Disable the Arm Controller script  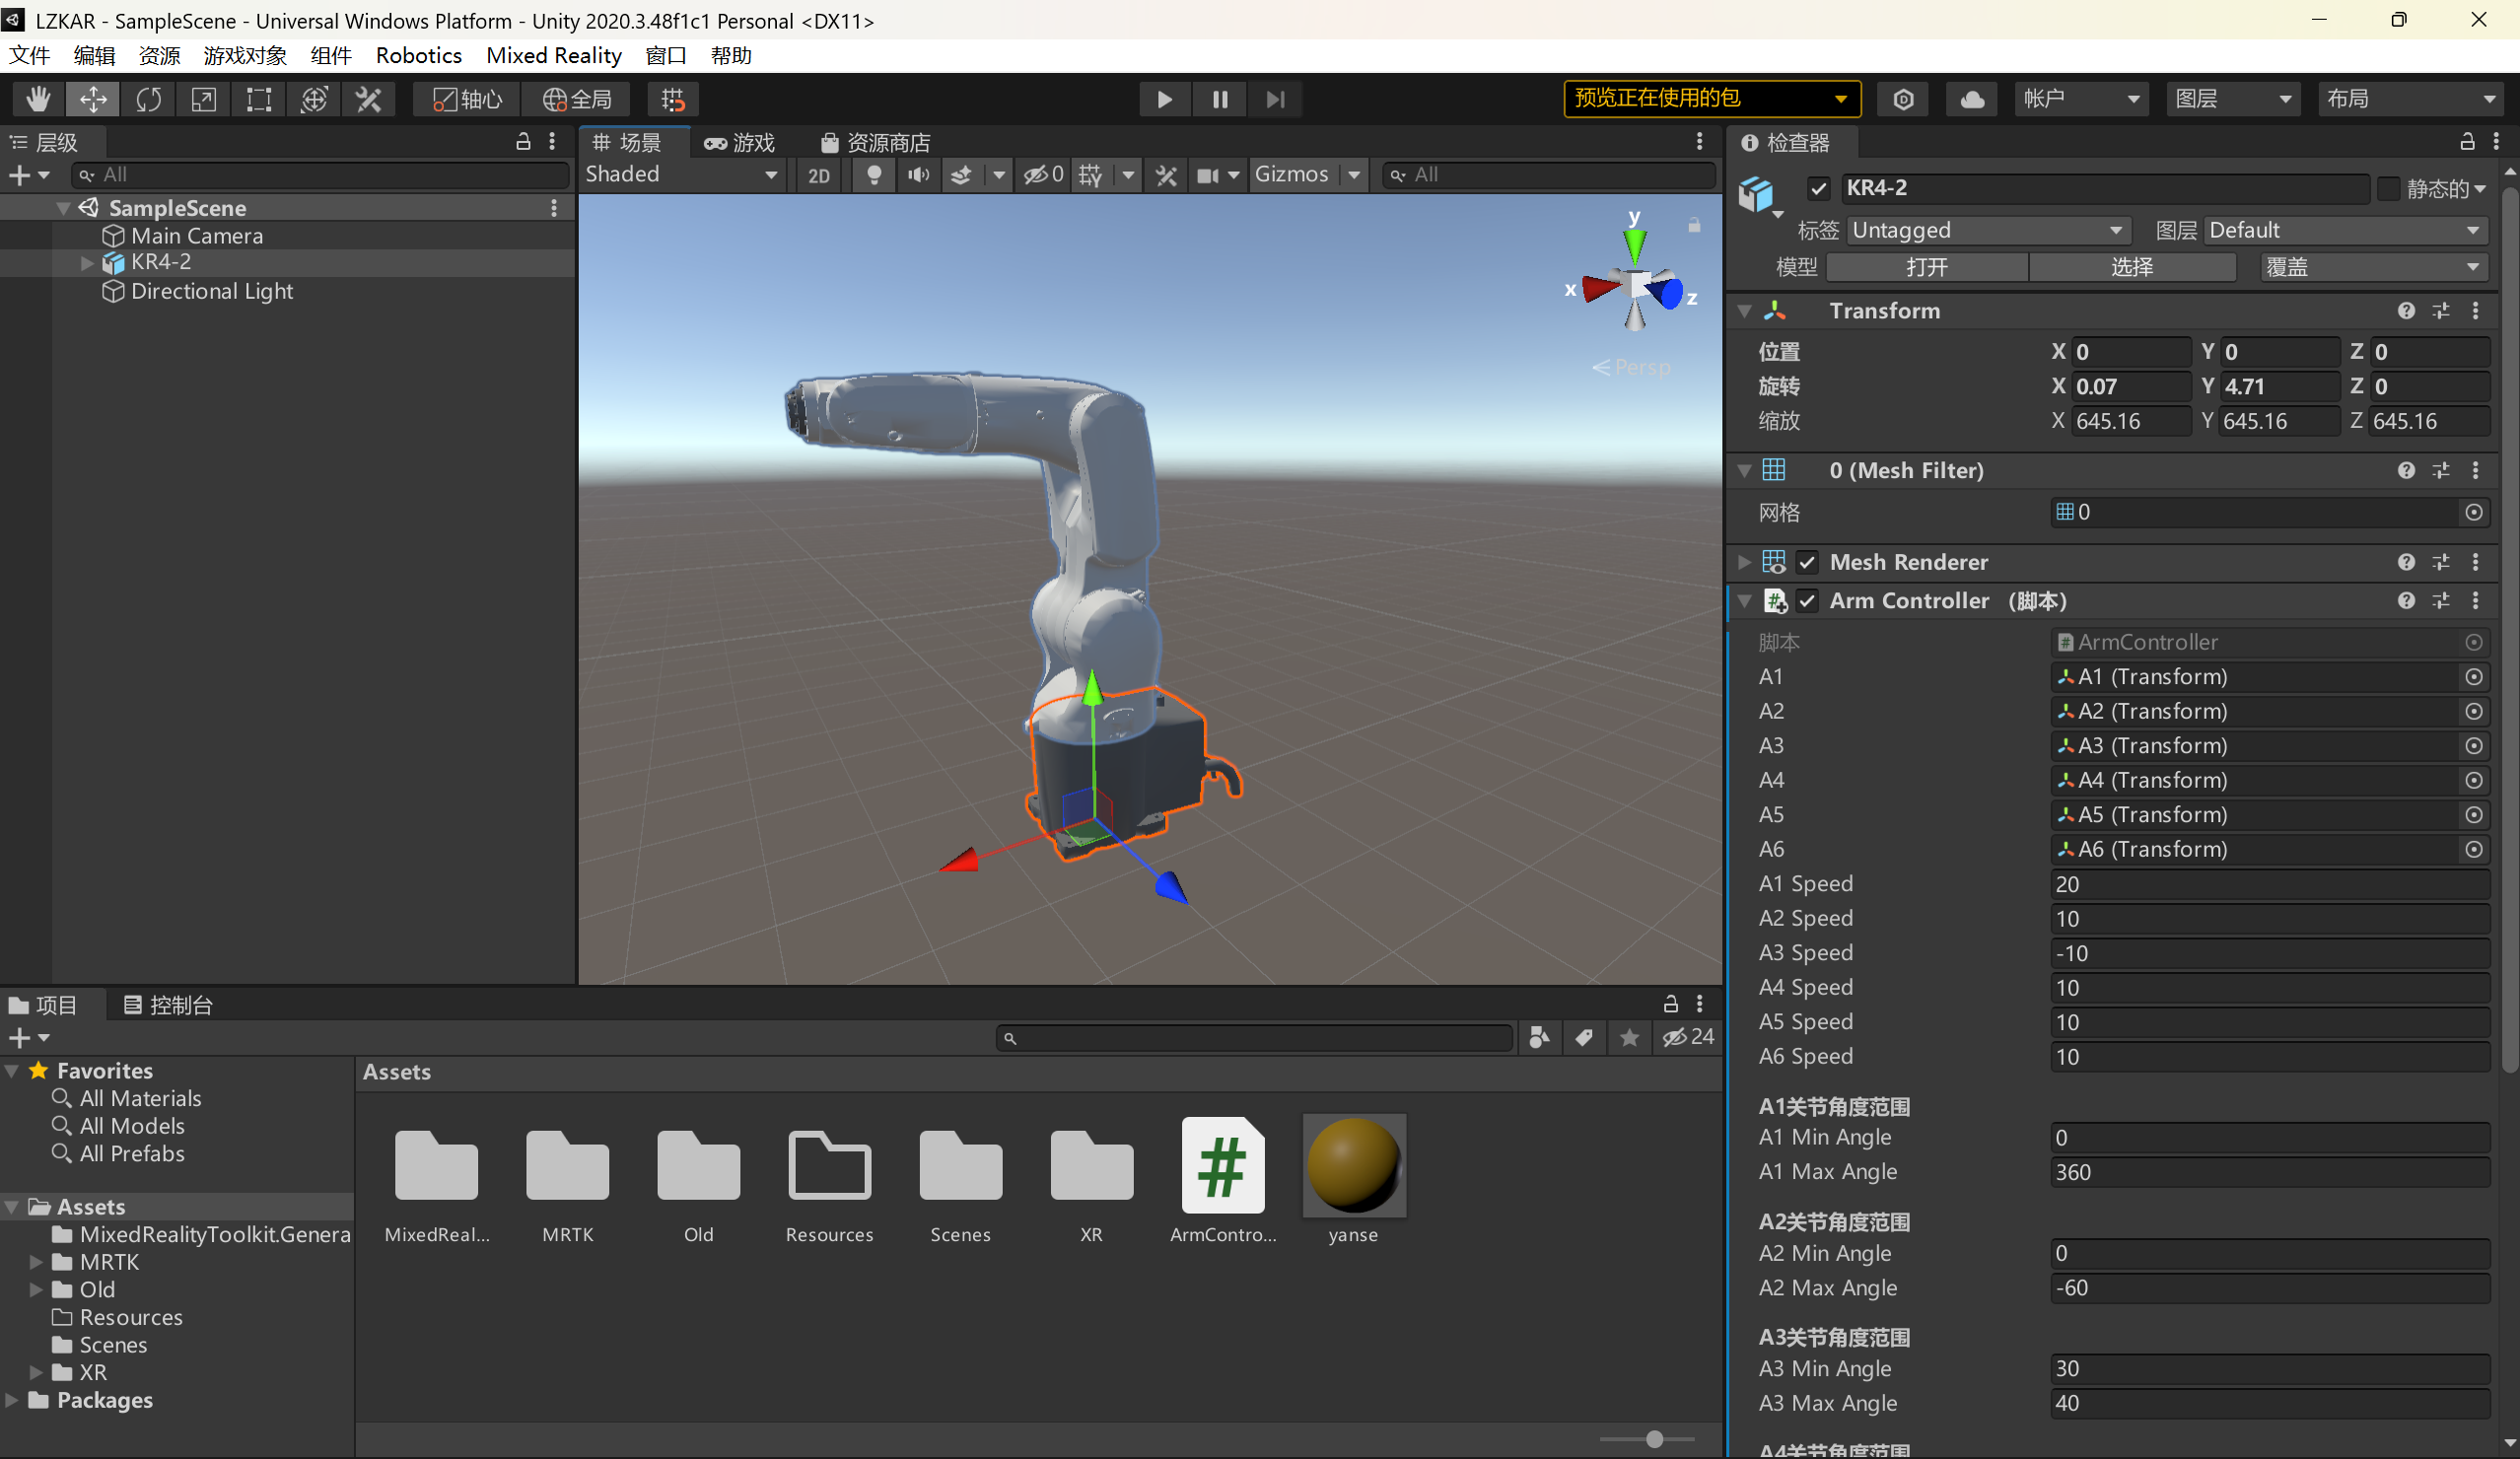[x=1807, y=601]
